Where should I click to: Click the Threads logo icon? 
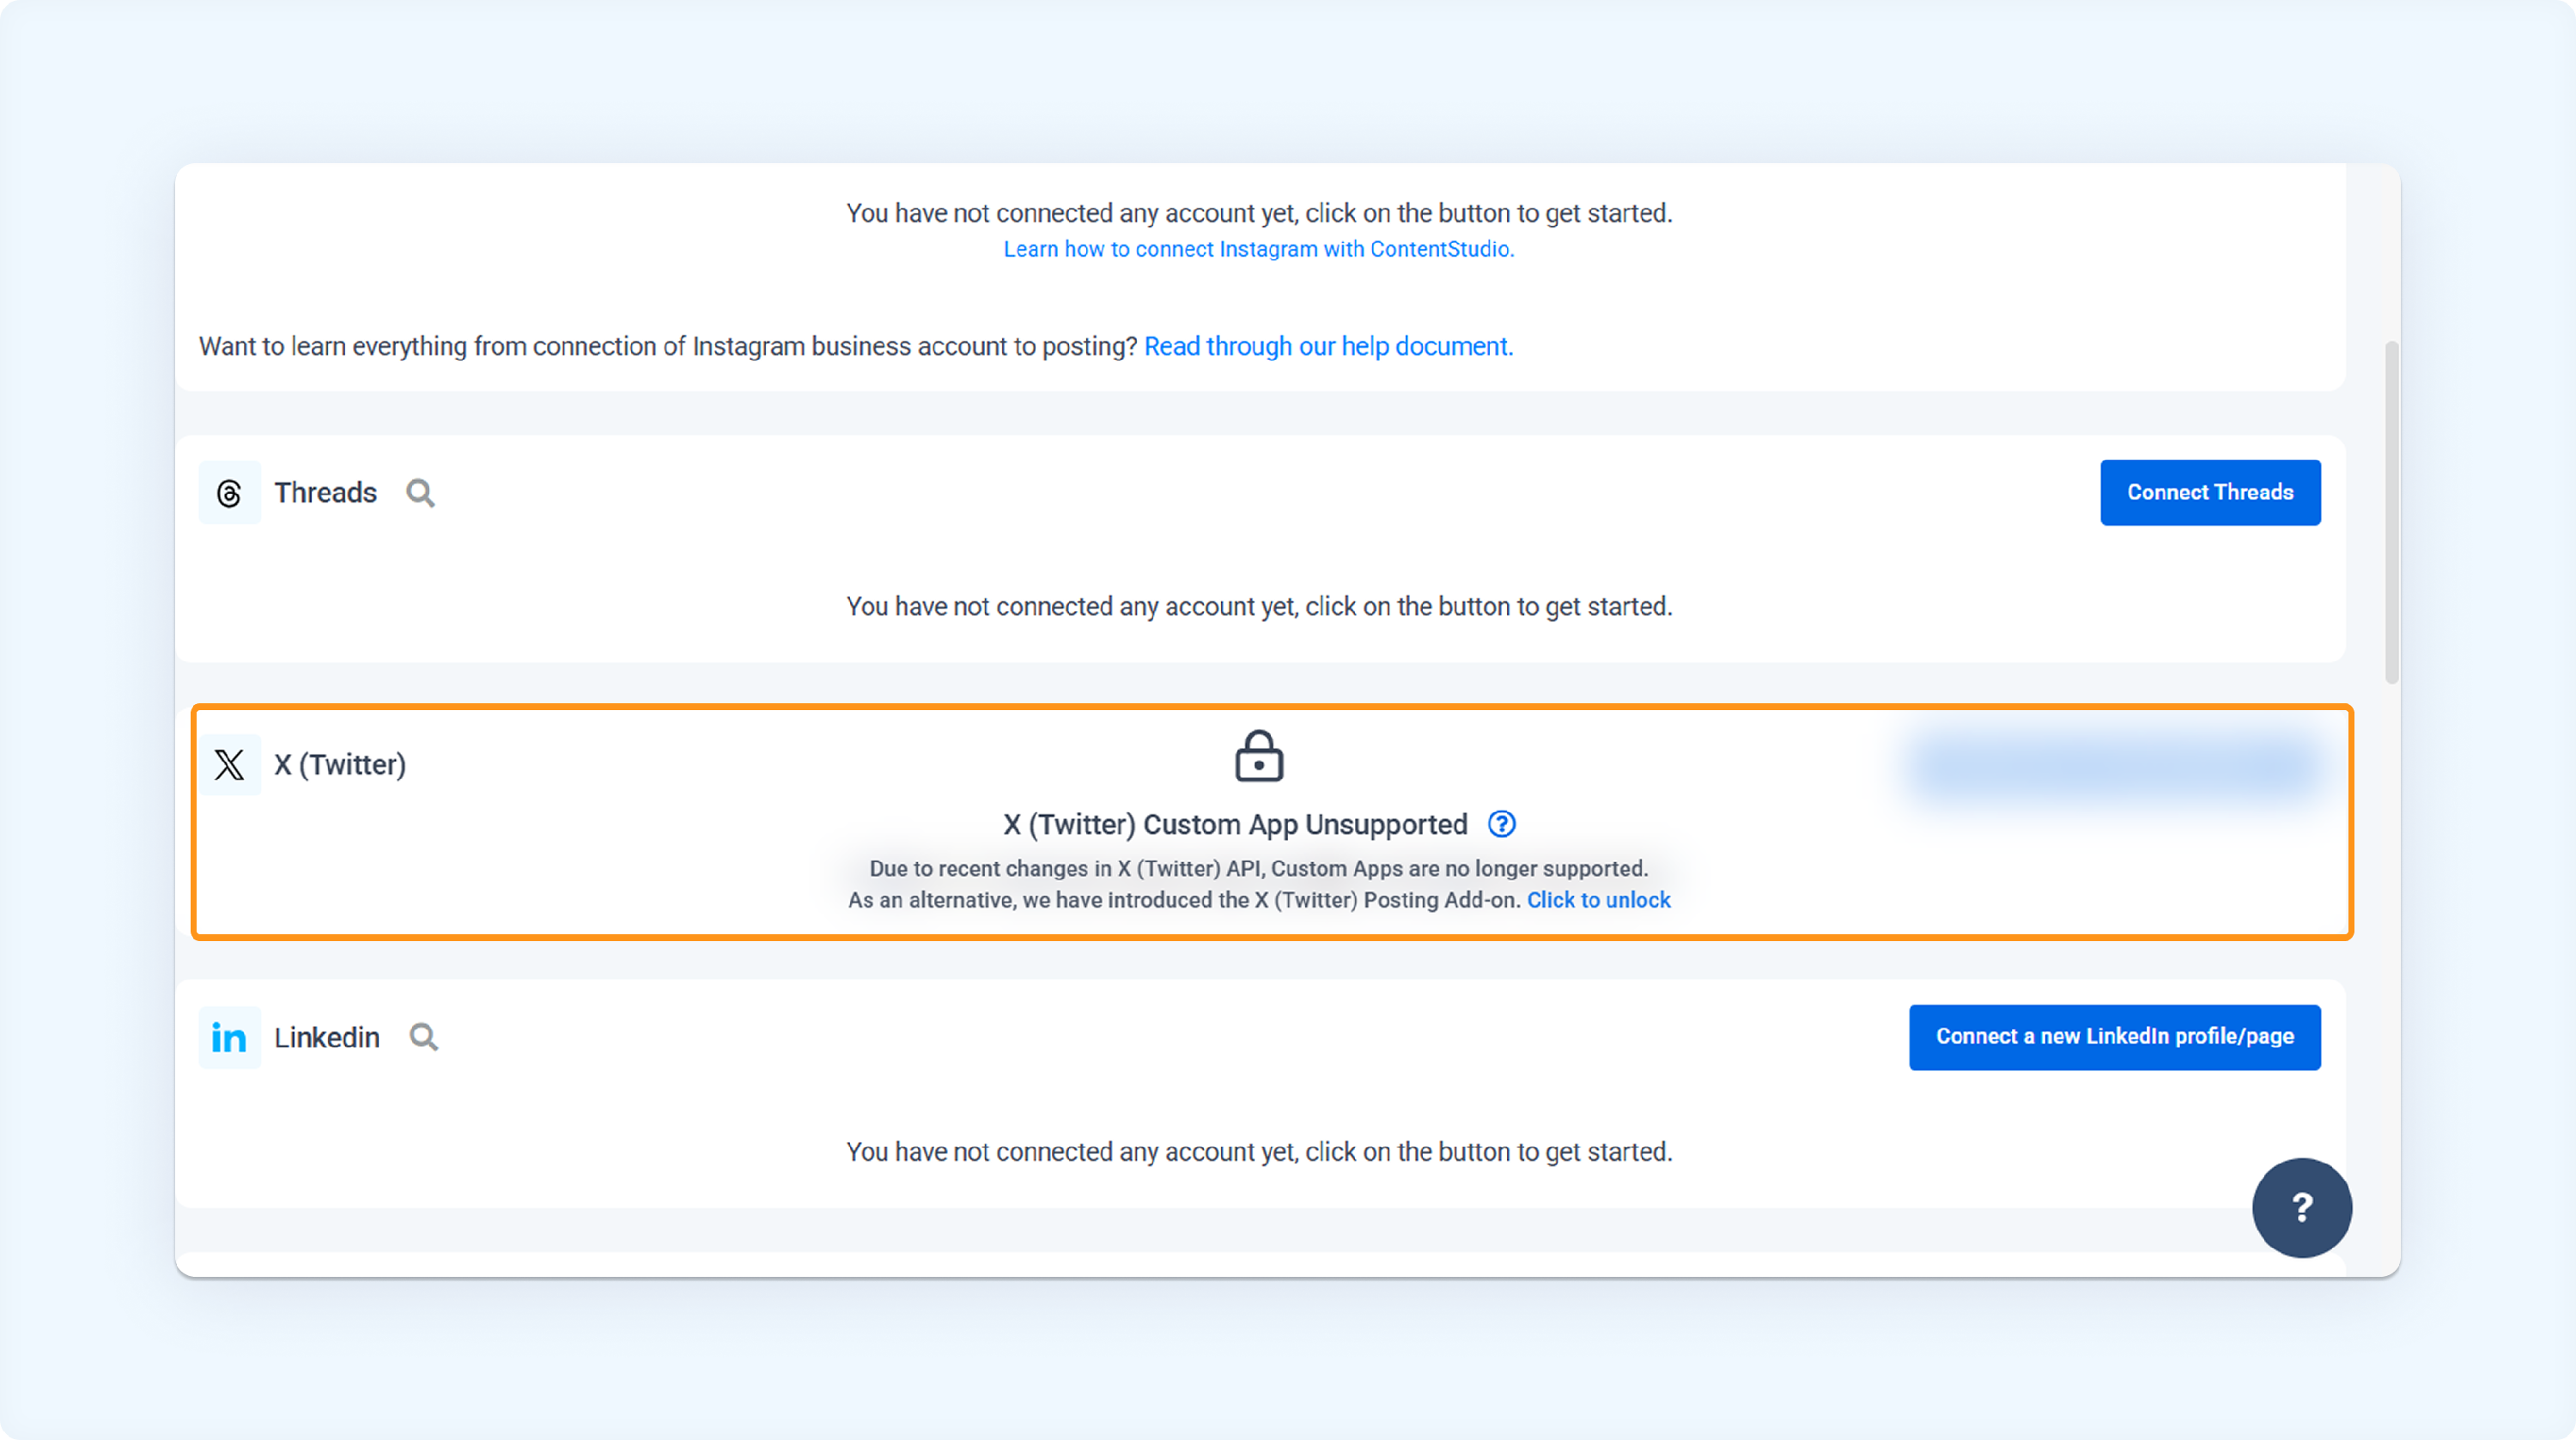229,493
